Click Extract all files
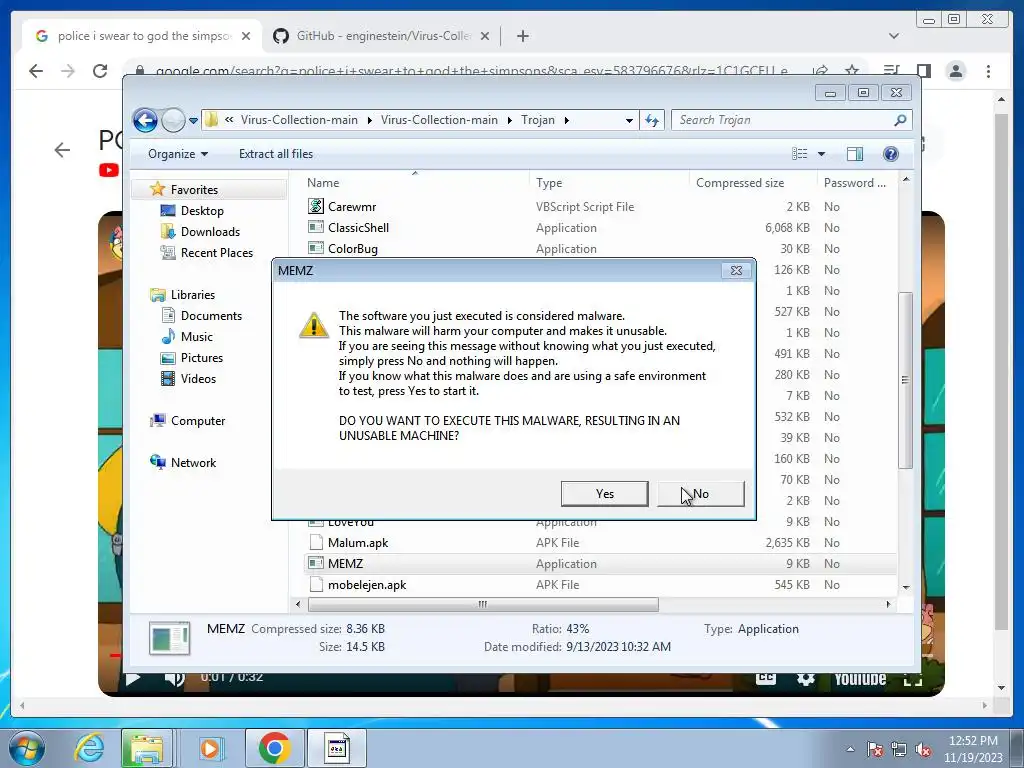This screenshot has height=768, width=1024. pos(276,154)
